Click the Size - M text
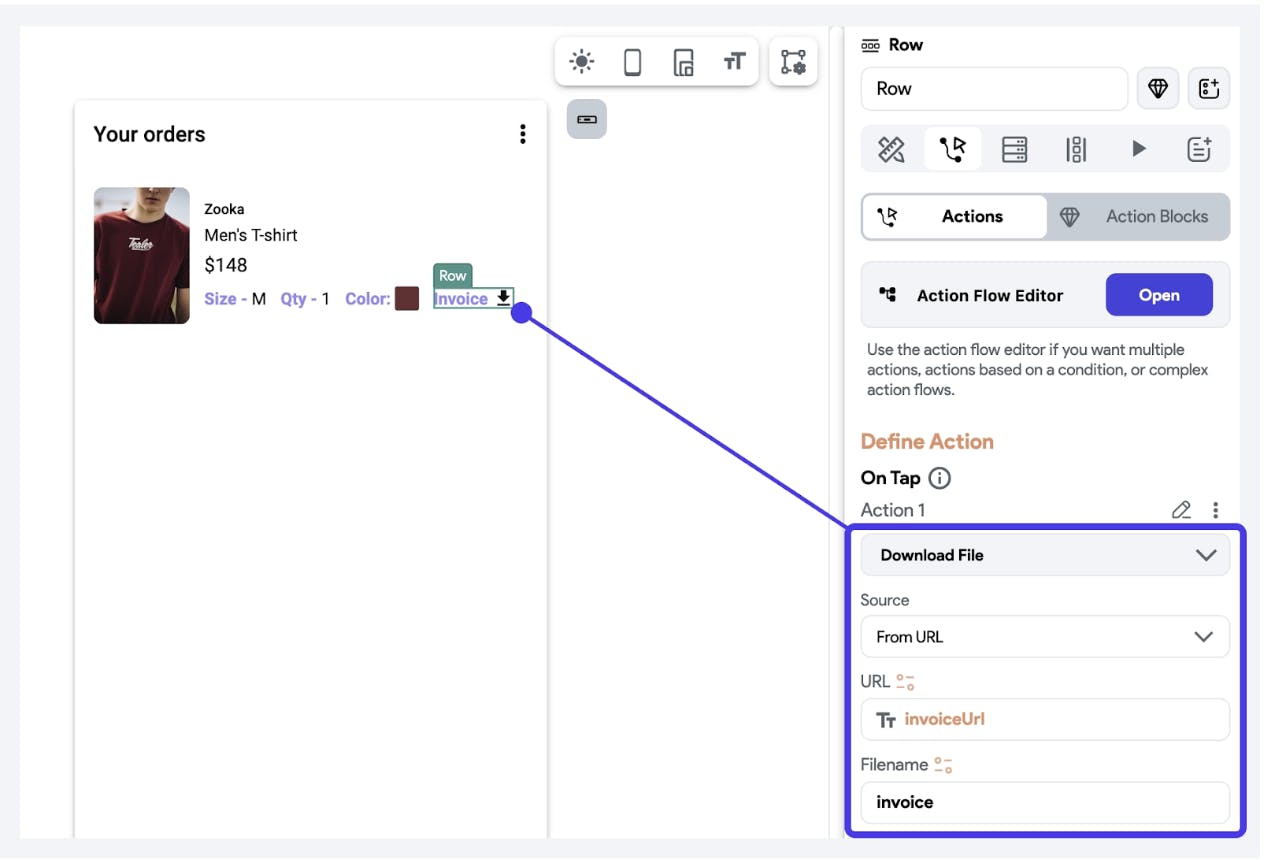The height and width of the screenshot is (860, 1266). 235,299
